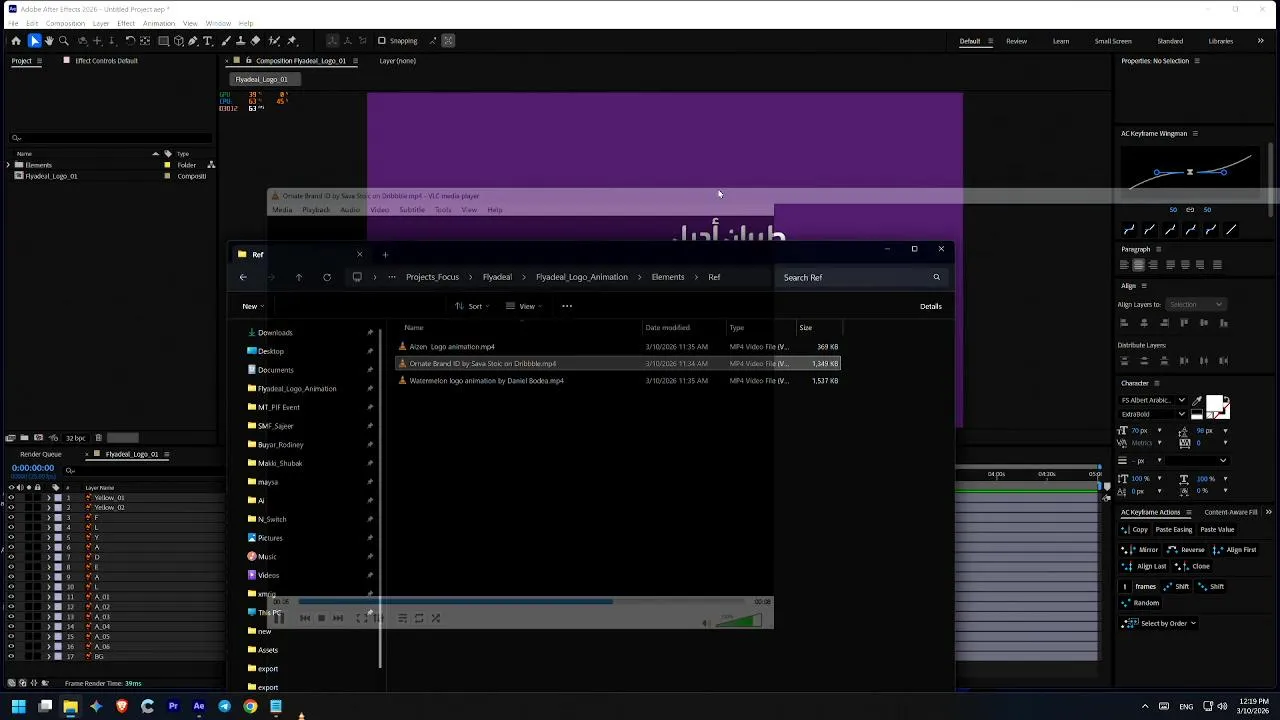The width and height of the screenshot is (1280, 720).
Task: Select the Rotation tool
Action: click(x=130, y=41)
